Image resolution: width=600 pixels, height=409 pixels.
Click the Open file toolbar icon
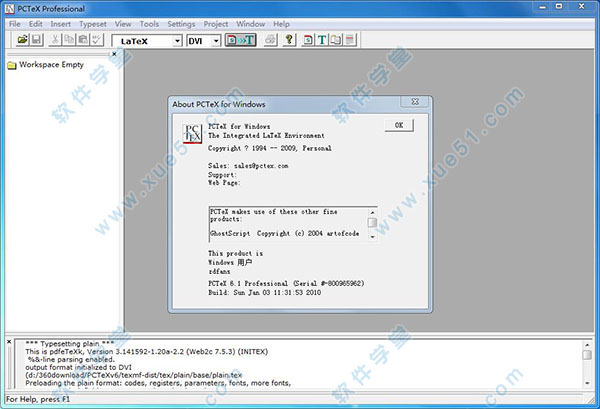pyautogui.click(x=23, y=40)
